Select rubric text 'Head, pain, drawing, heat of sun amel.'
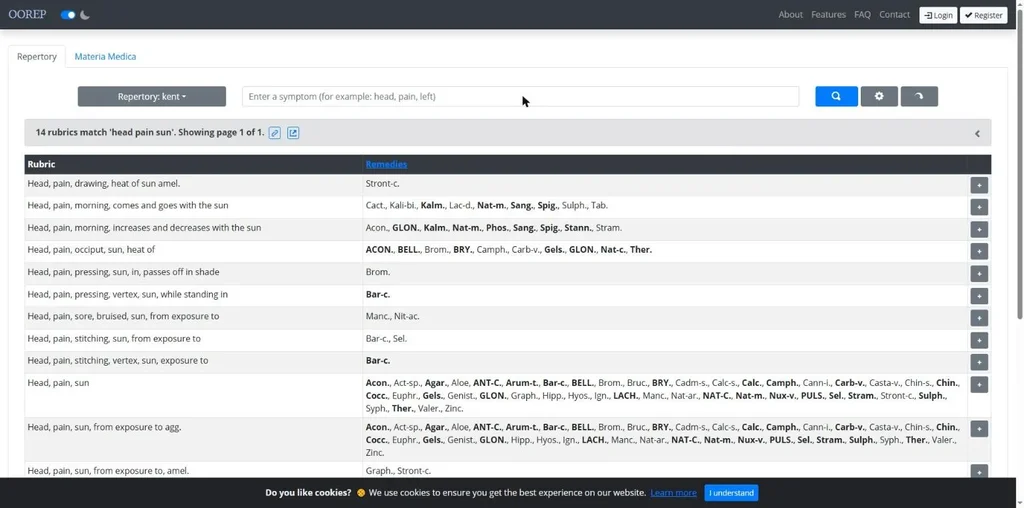1024x508 pixels. pos(104,183)
